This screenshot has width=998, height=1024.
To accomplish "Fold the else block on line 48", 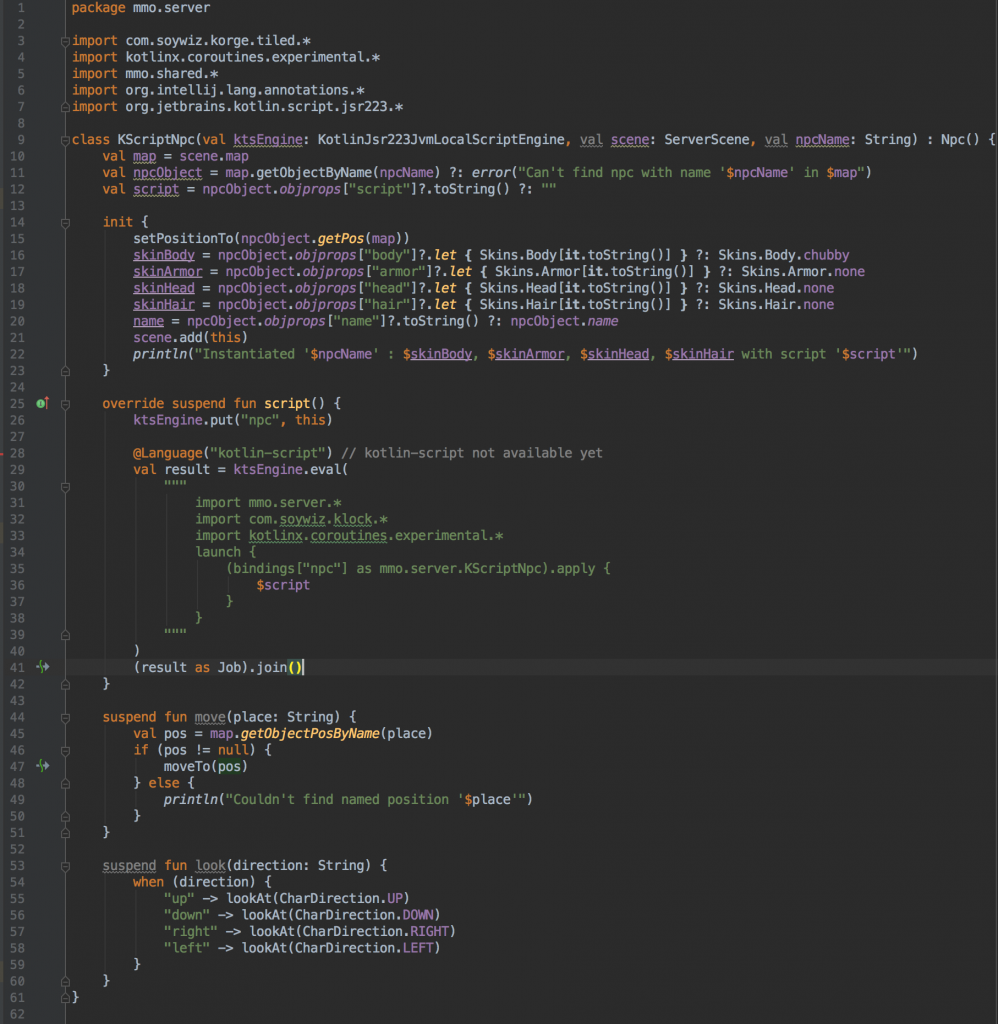I will (x=66, y=783).
